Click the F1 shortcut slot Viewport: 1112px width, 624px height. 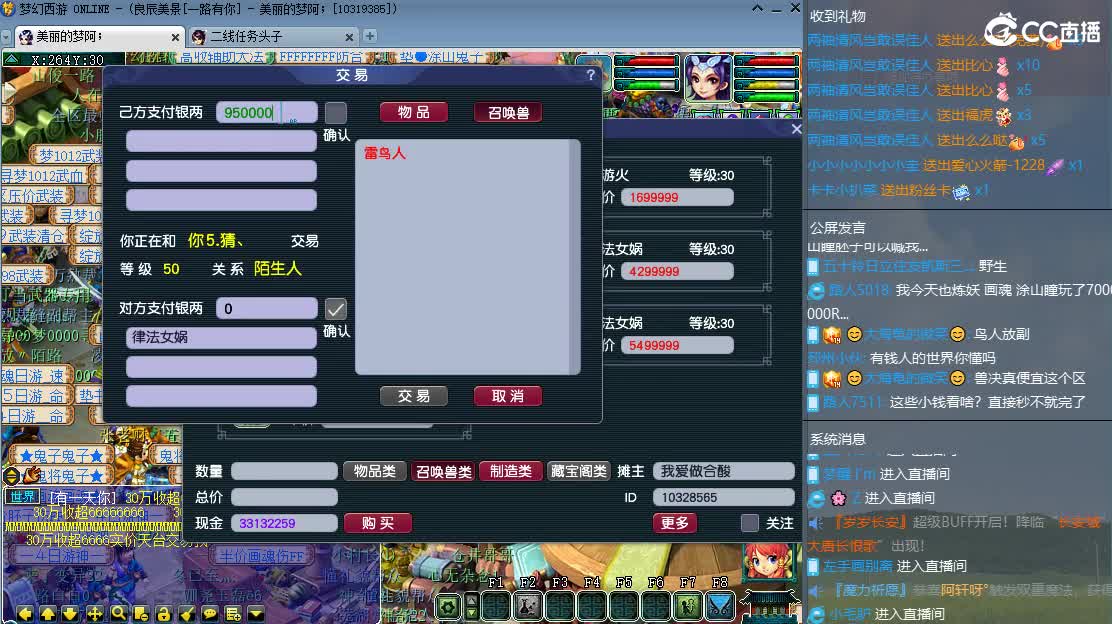(496, 608)
